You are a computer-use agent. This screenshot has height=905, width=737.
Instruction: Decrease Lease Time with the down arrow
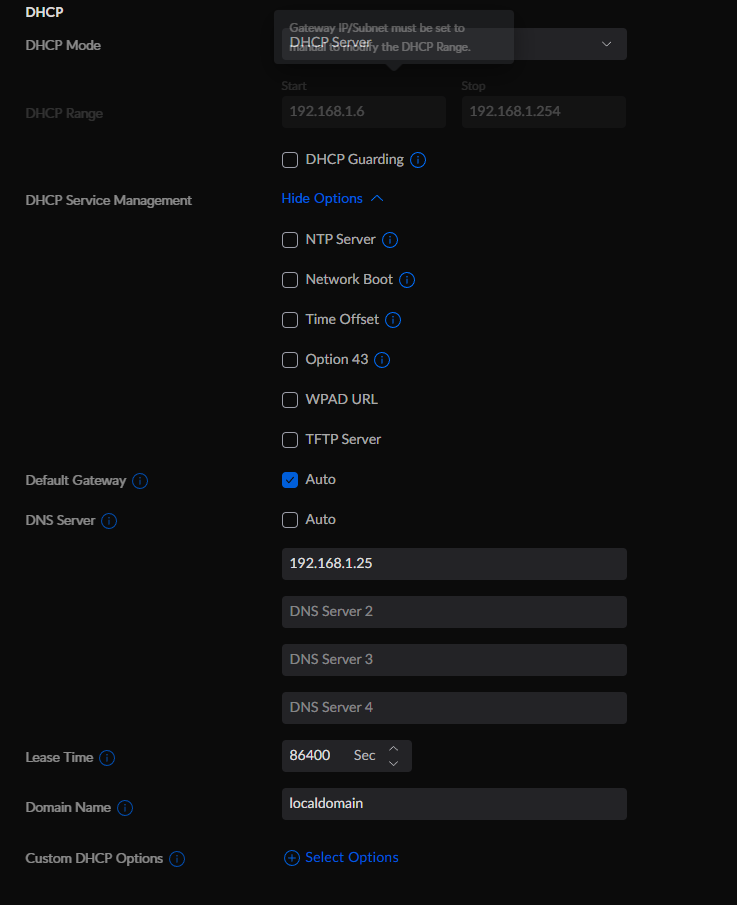pyautogui.click(x=394, y=763)
